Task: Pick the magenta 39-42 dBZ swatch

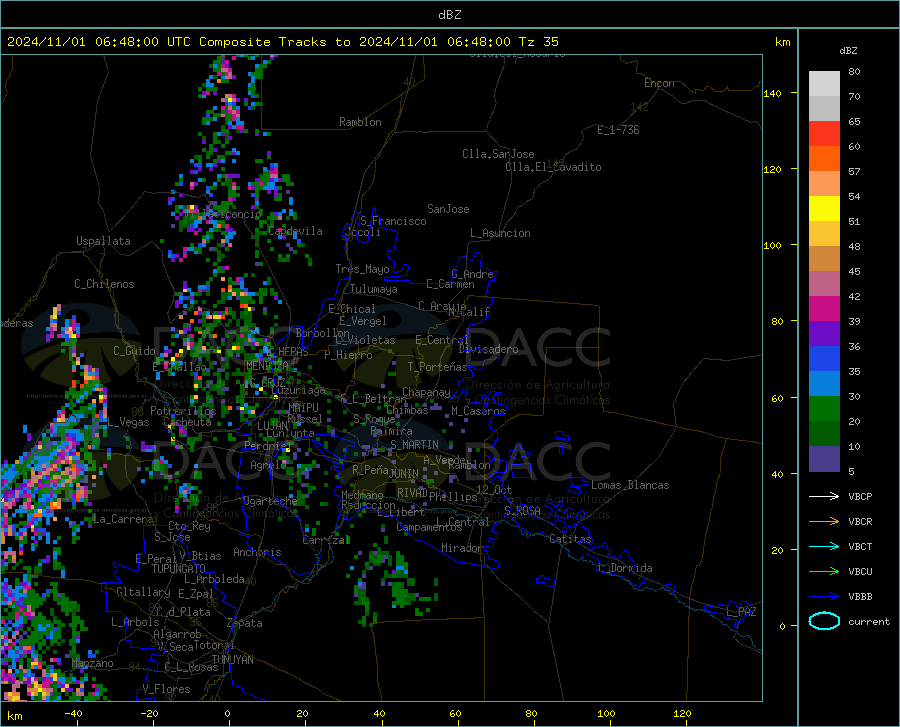Action: pyautogui.click(x=824, y=309)
